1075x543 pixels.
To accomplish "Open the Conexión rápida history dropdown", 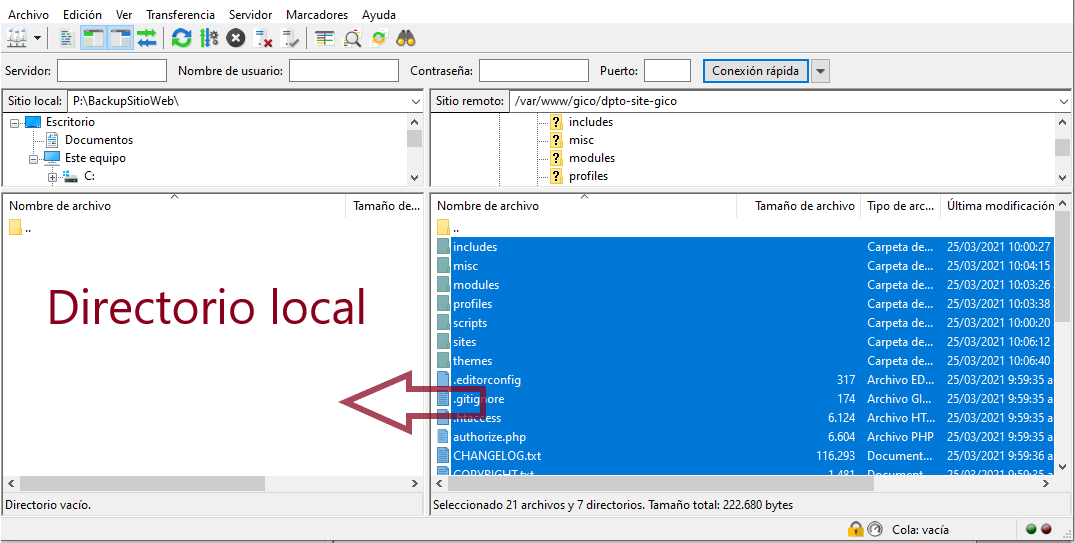I will pos(821,71).
